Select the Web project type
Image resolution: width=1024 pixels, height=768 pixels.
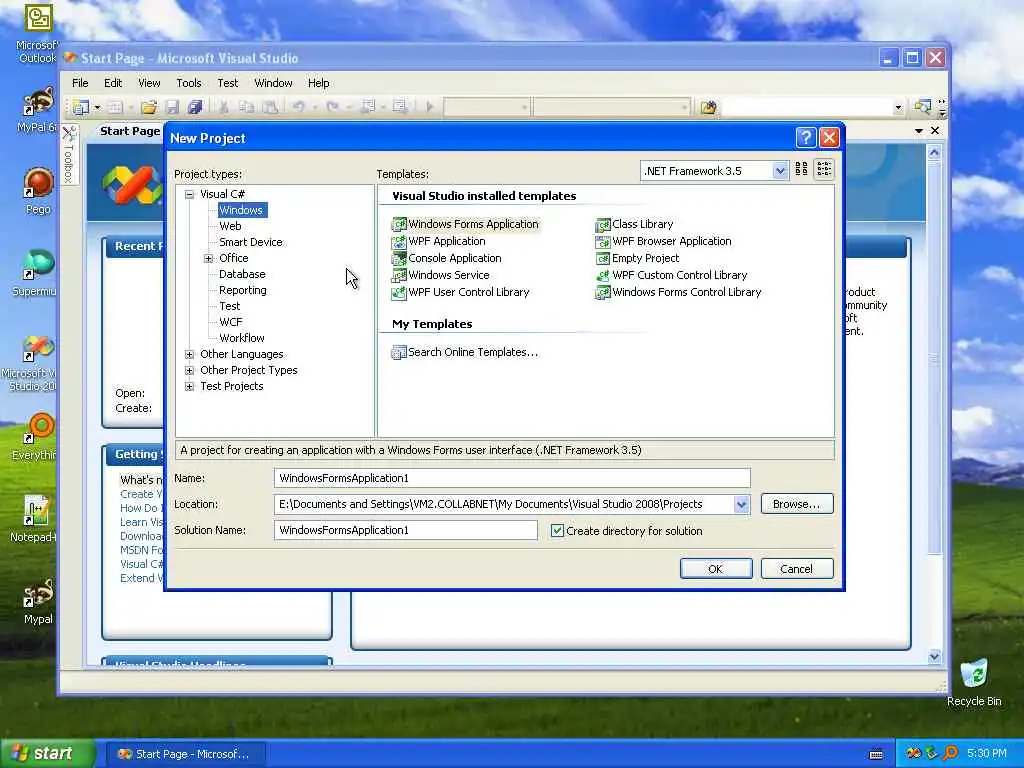pos(230,226)
